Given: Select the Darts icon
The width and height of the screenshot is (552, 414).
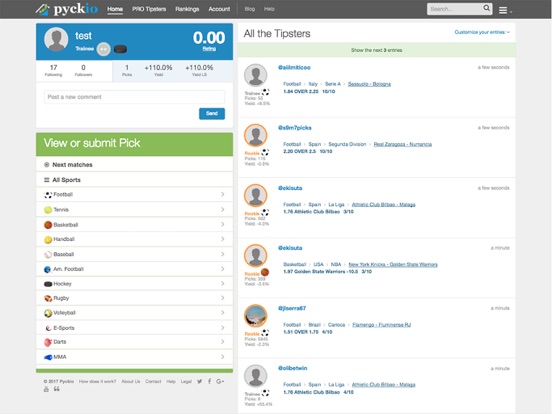Looking at the screenshot, I should (48, 342).
